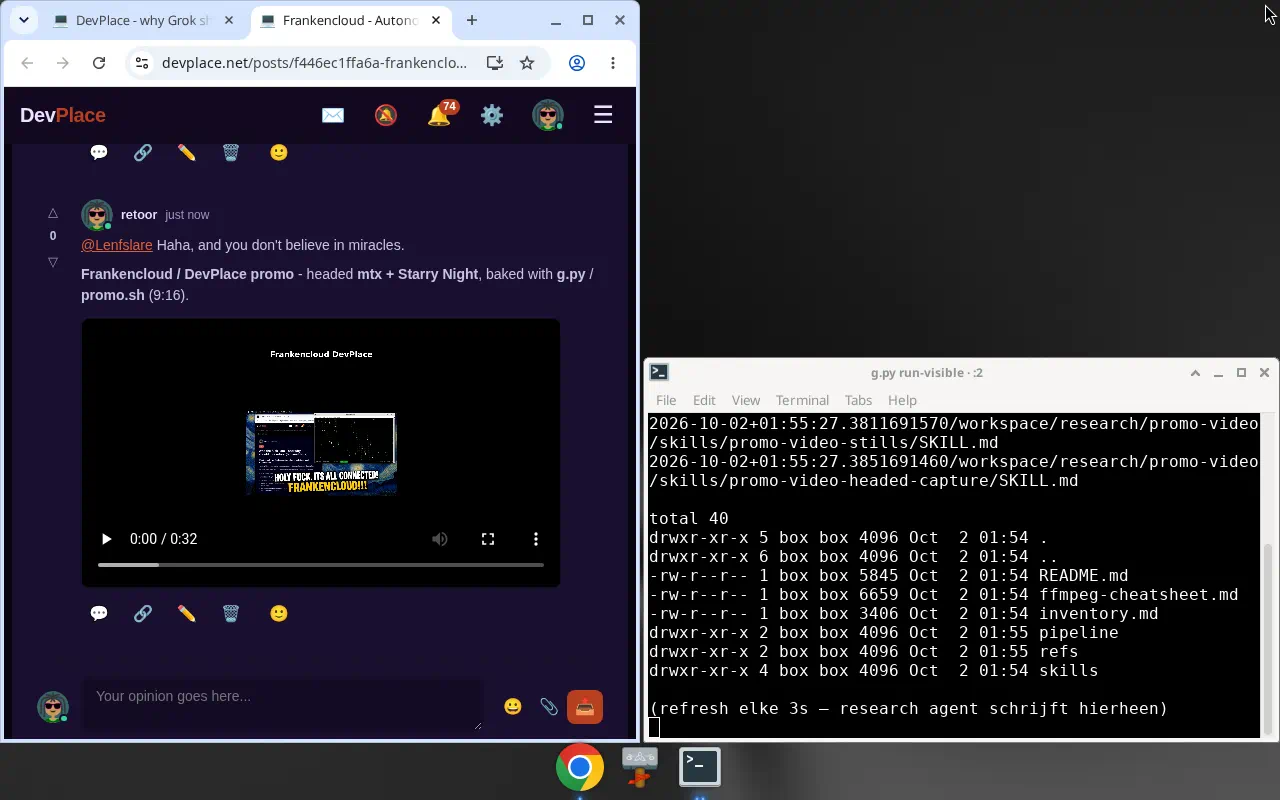This screenshot has width=1280, height=800.
Task: Follow the @Lenfslare mention link
Action: point(117,245)
